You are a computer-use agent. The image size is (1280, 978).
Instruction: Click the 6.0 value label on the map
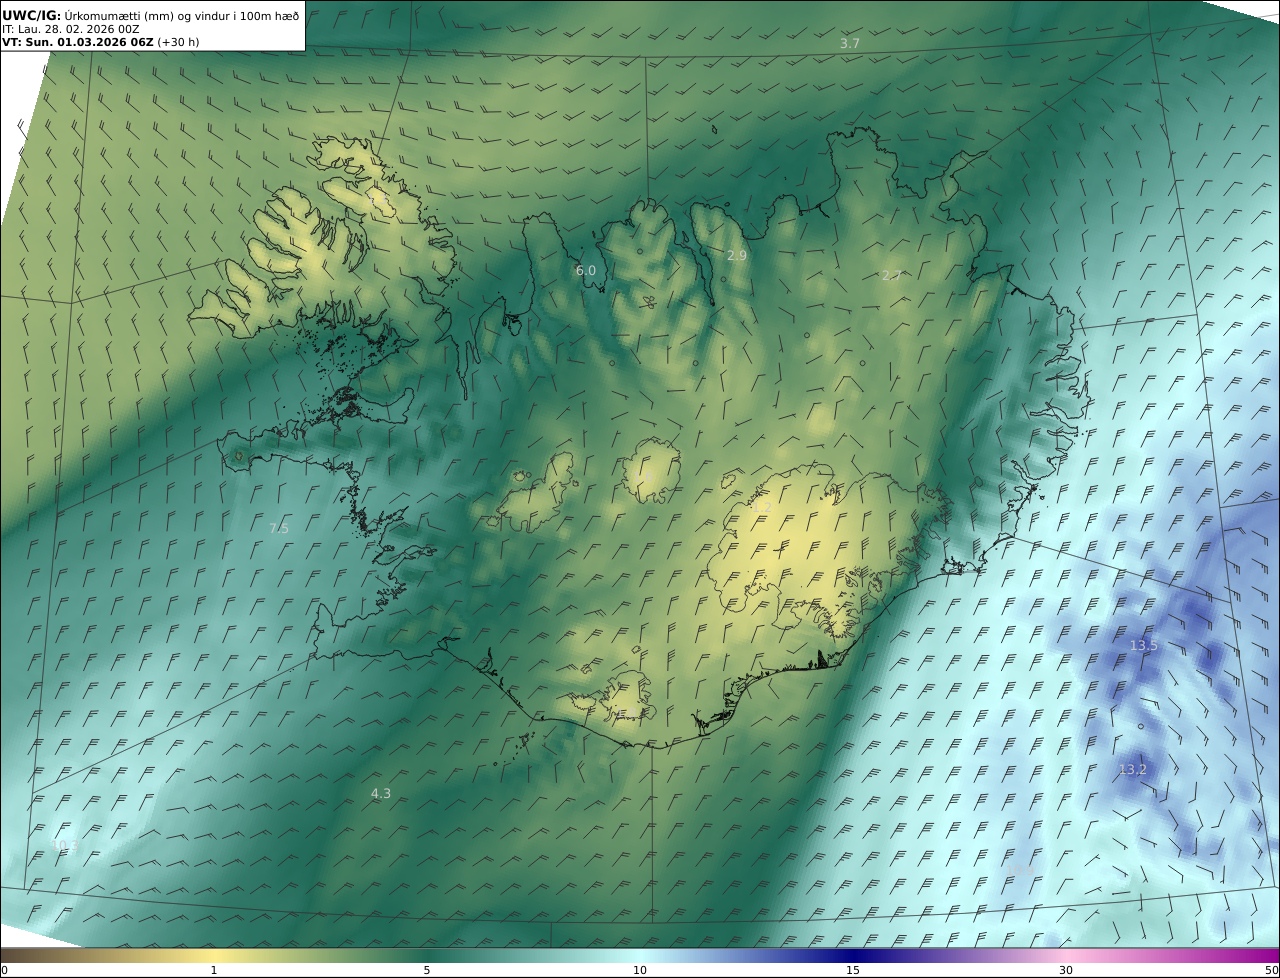(585, 271)
